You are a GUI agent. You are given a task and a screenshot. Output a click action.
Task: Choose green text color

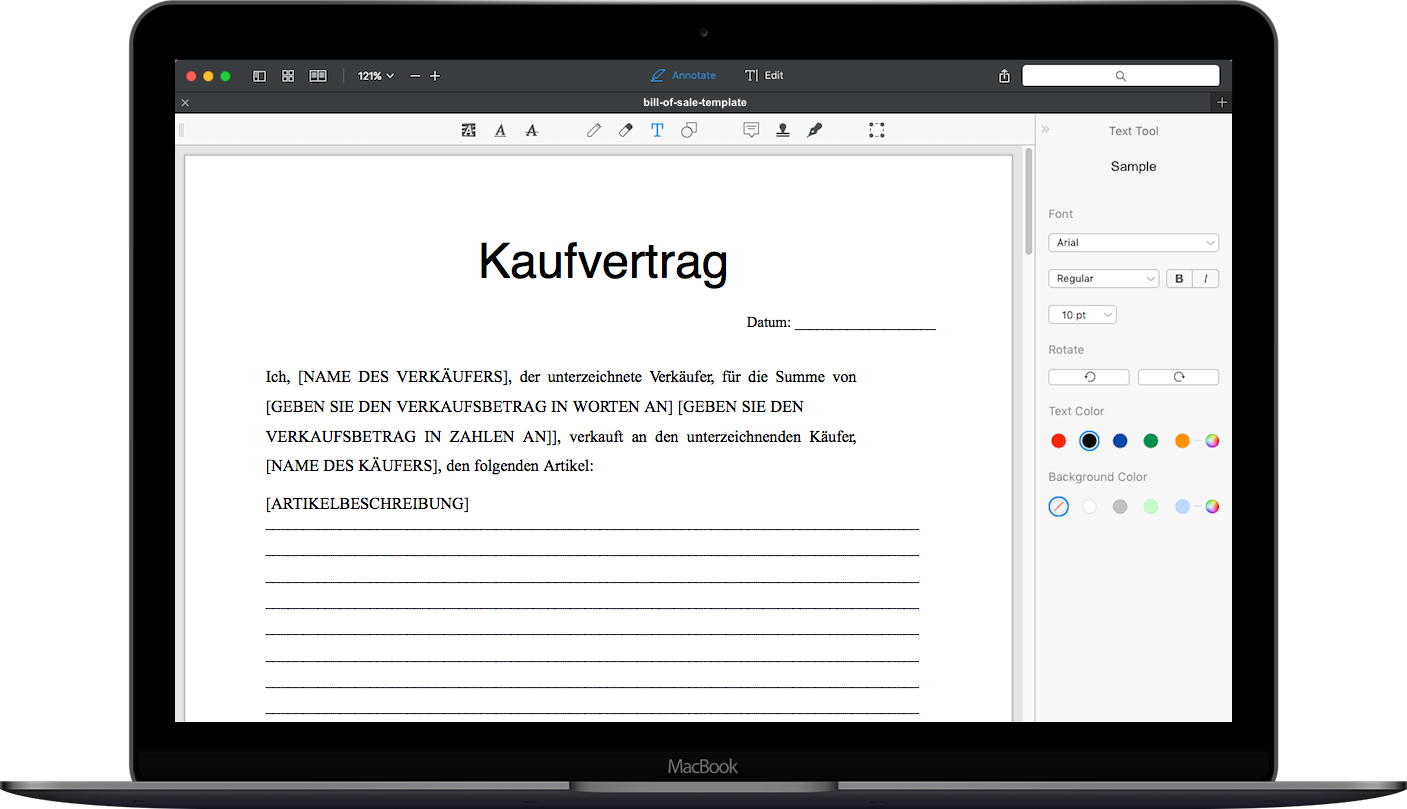click(x=1151, y=441)
